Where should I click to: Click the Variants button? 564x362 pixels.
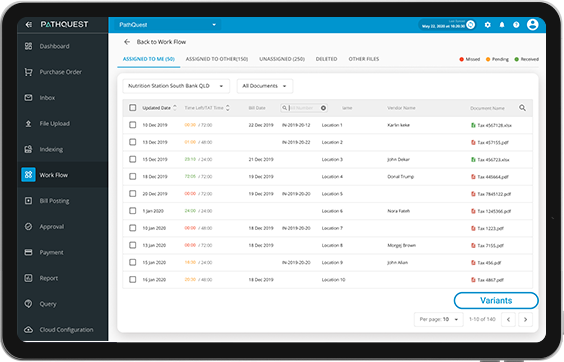click(496, 300)
